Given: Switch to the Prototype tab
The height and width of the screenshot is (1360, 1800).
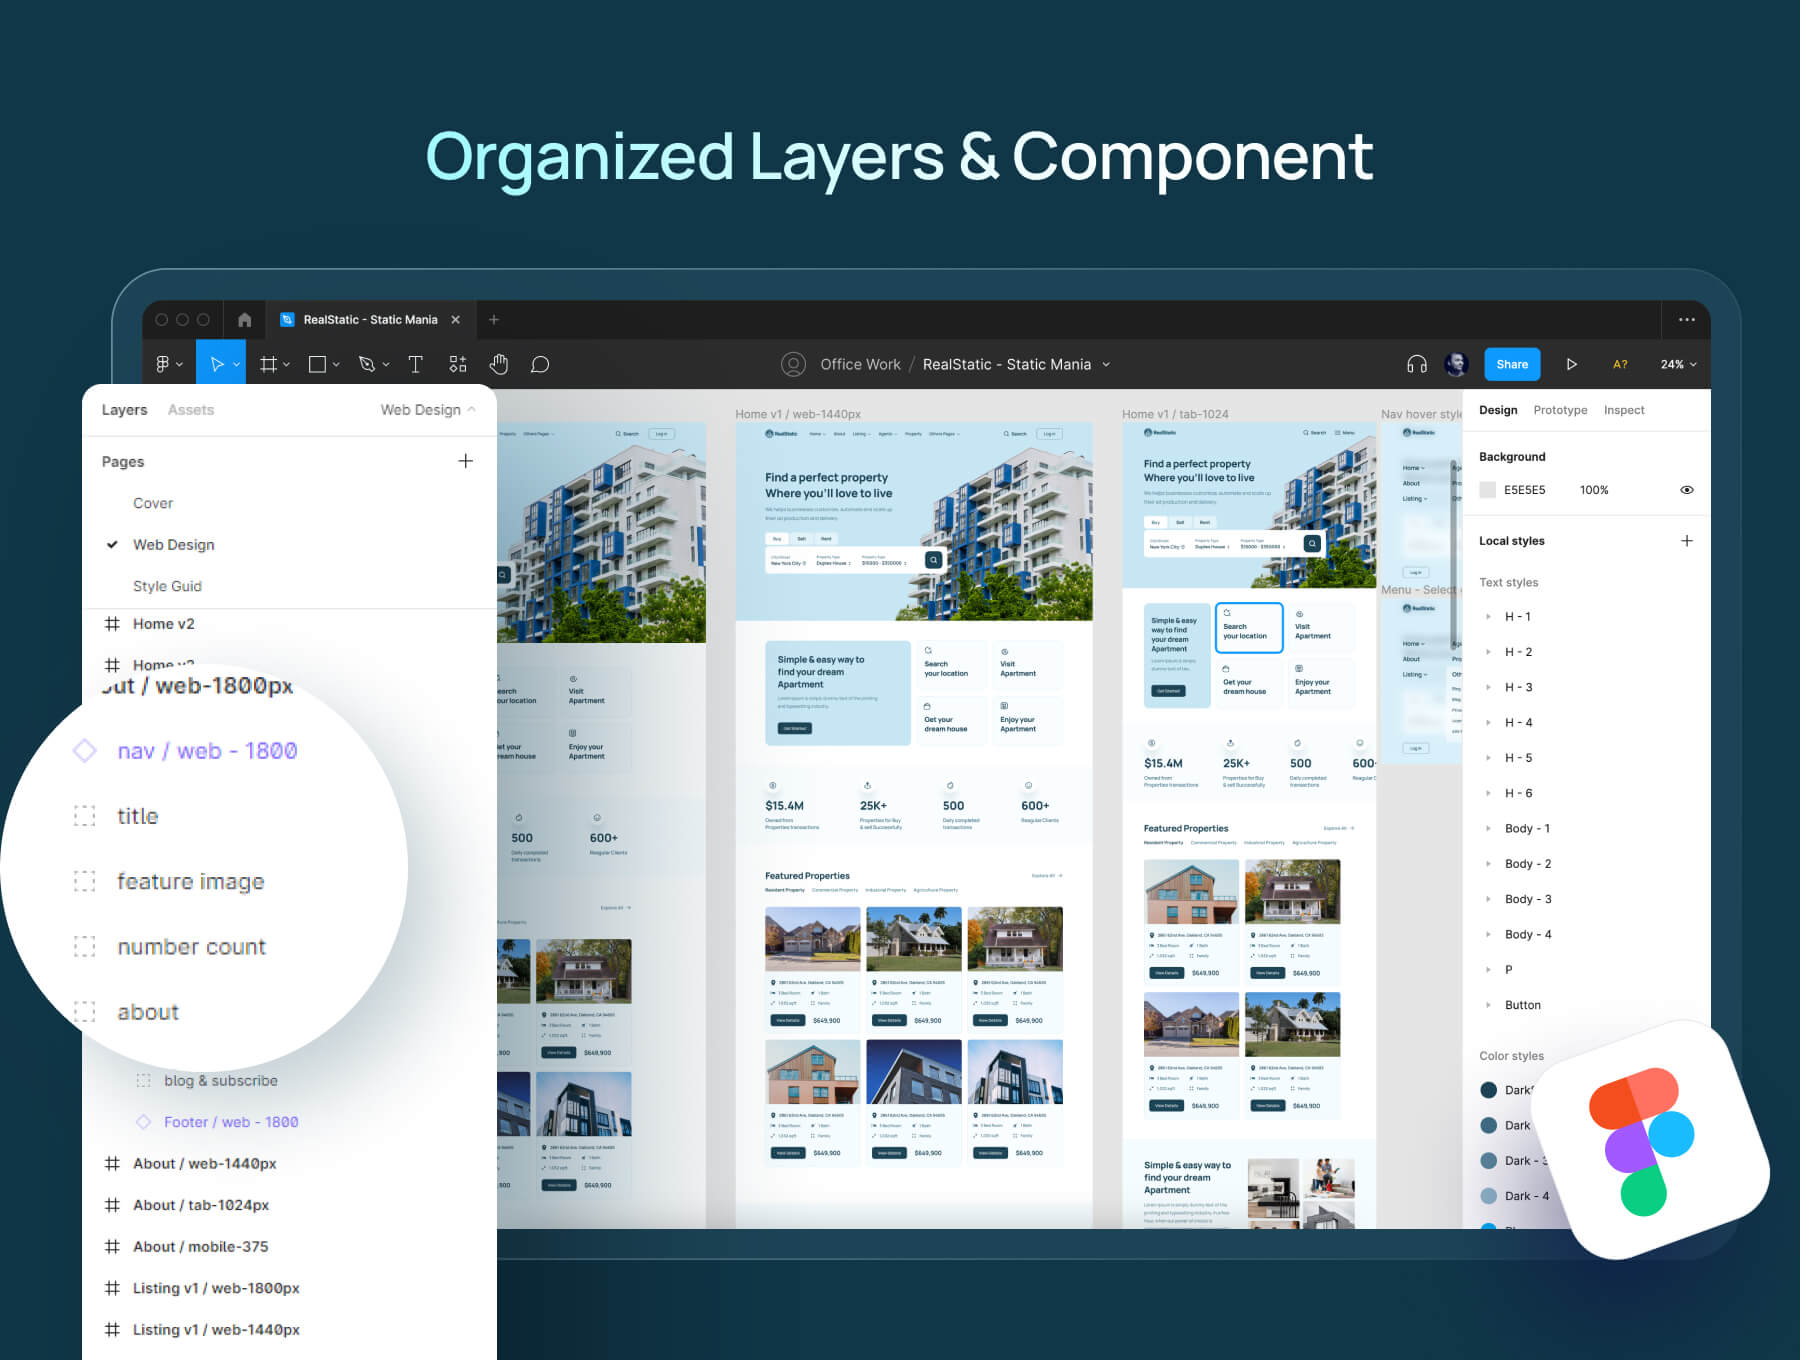Looking at the screenshot, I should (1560, 410).
